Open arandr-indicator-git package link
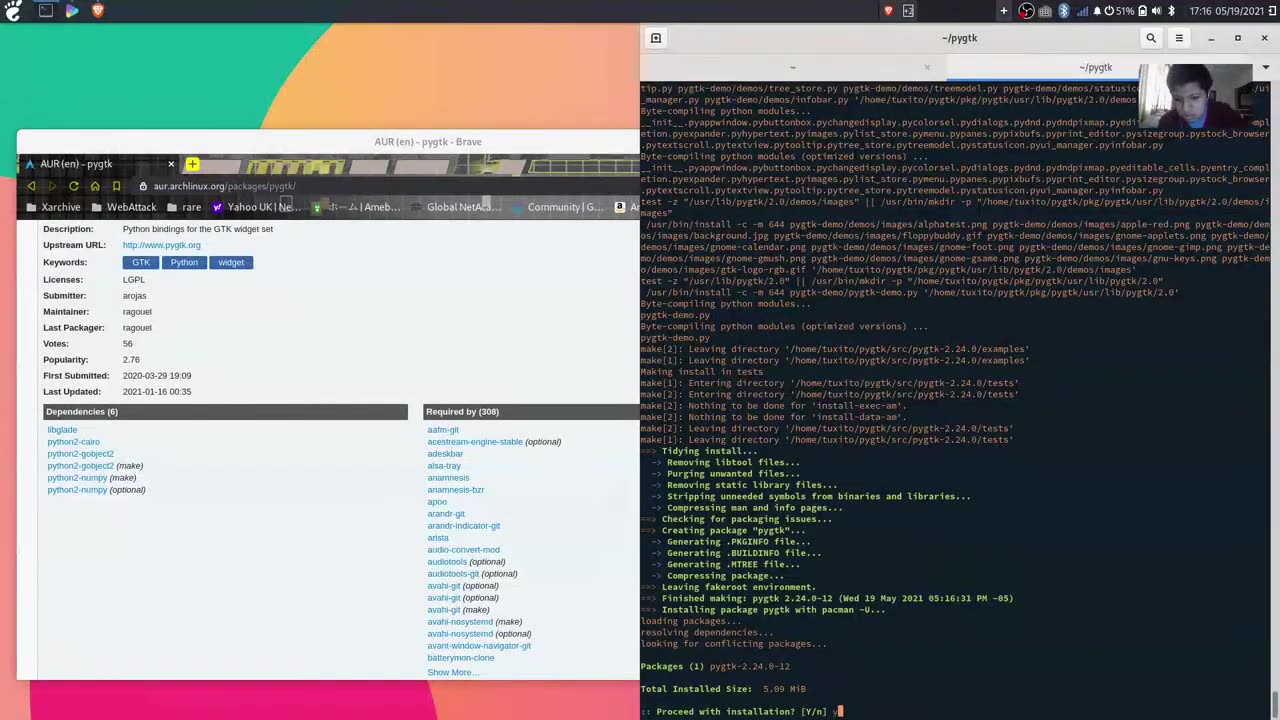The height and width of the screenshot is (720, 1280). tap(463, 526)
